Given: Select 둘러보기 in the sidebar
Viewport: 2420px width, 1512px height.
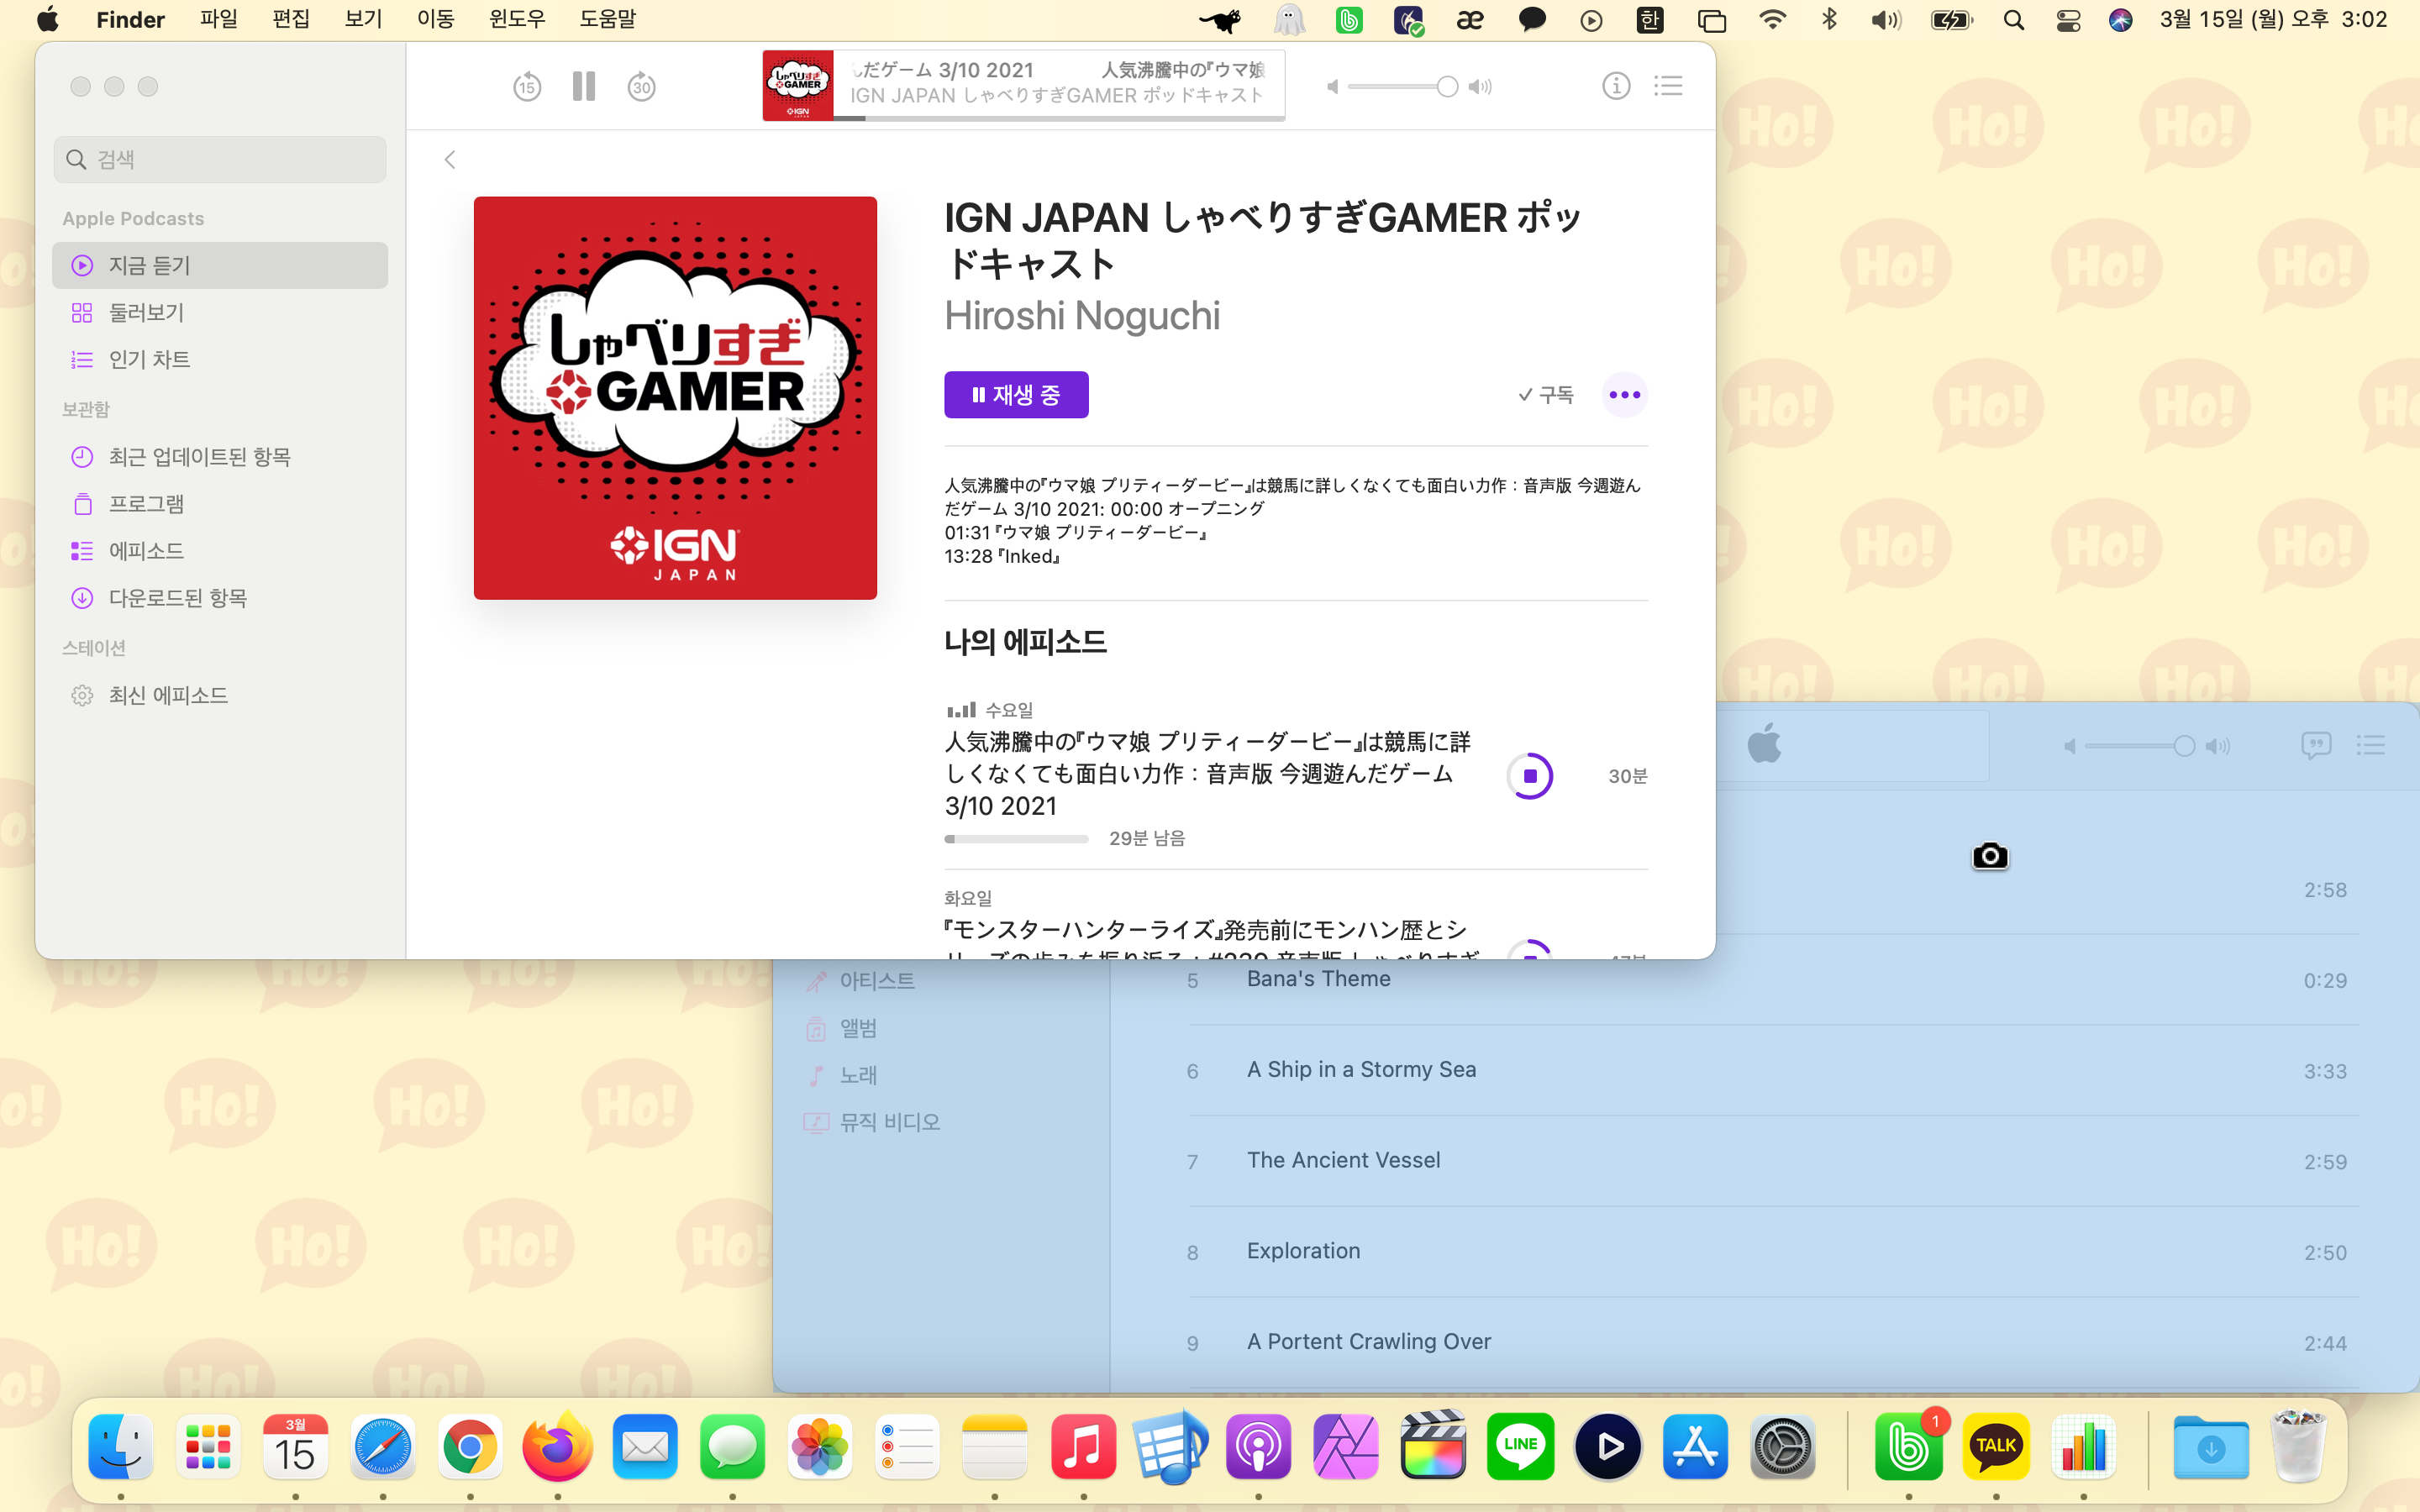Looking at the screenshot, I should [147, 313].
